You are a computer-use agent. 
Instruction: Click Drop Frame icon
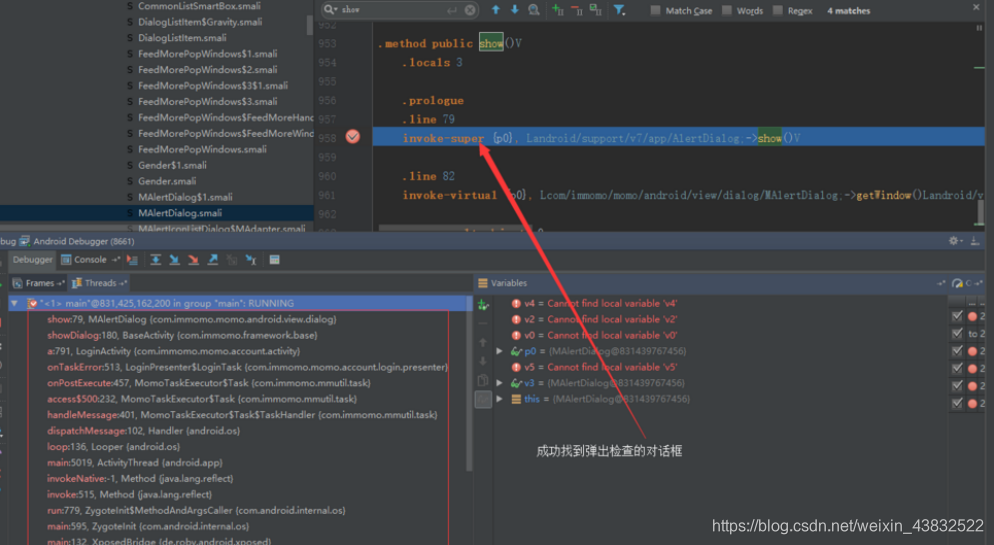pyautogui.click(x=232, y=260)
